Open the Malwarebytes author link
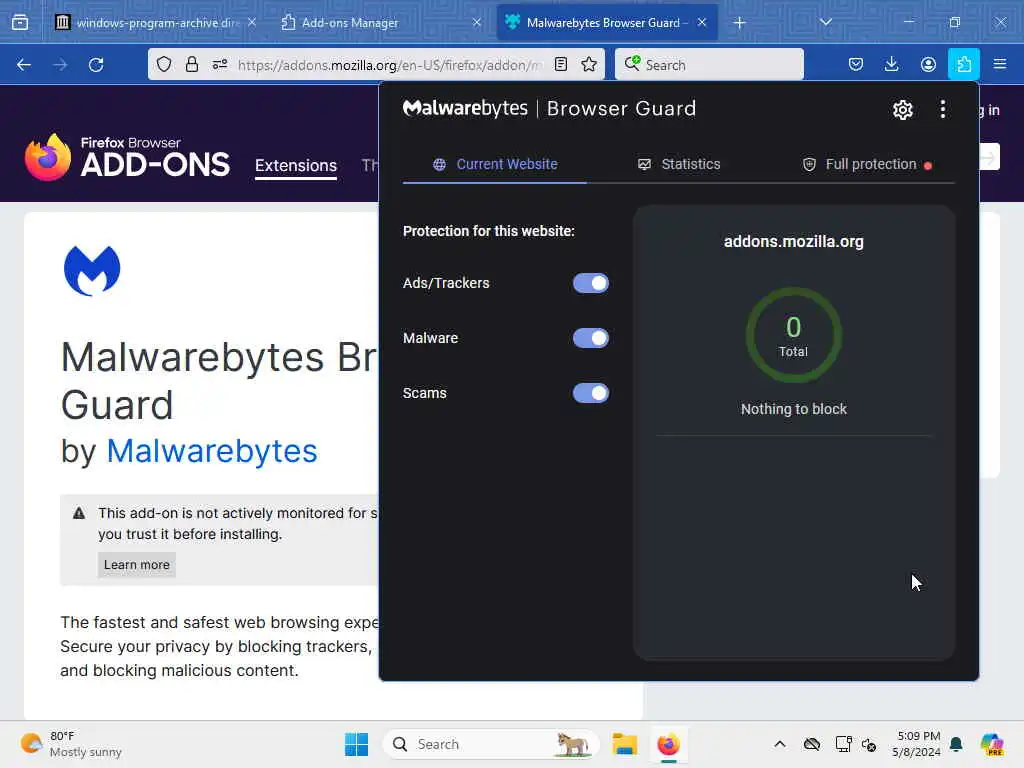Screen dimensions: 1024x768 [x=212, y=451]
